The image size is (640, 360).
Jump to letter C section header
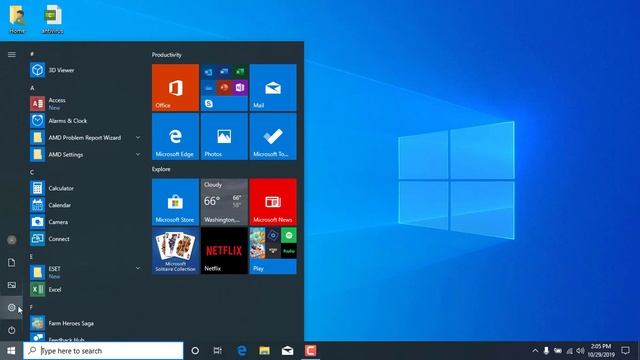(32, 172)
